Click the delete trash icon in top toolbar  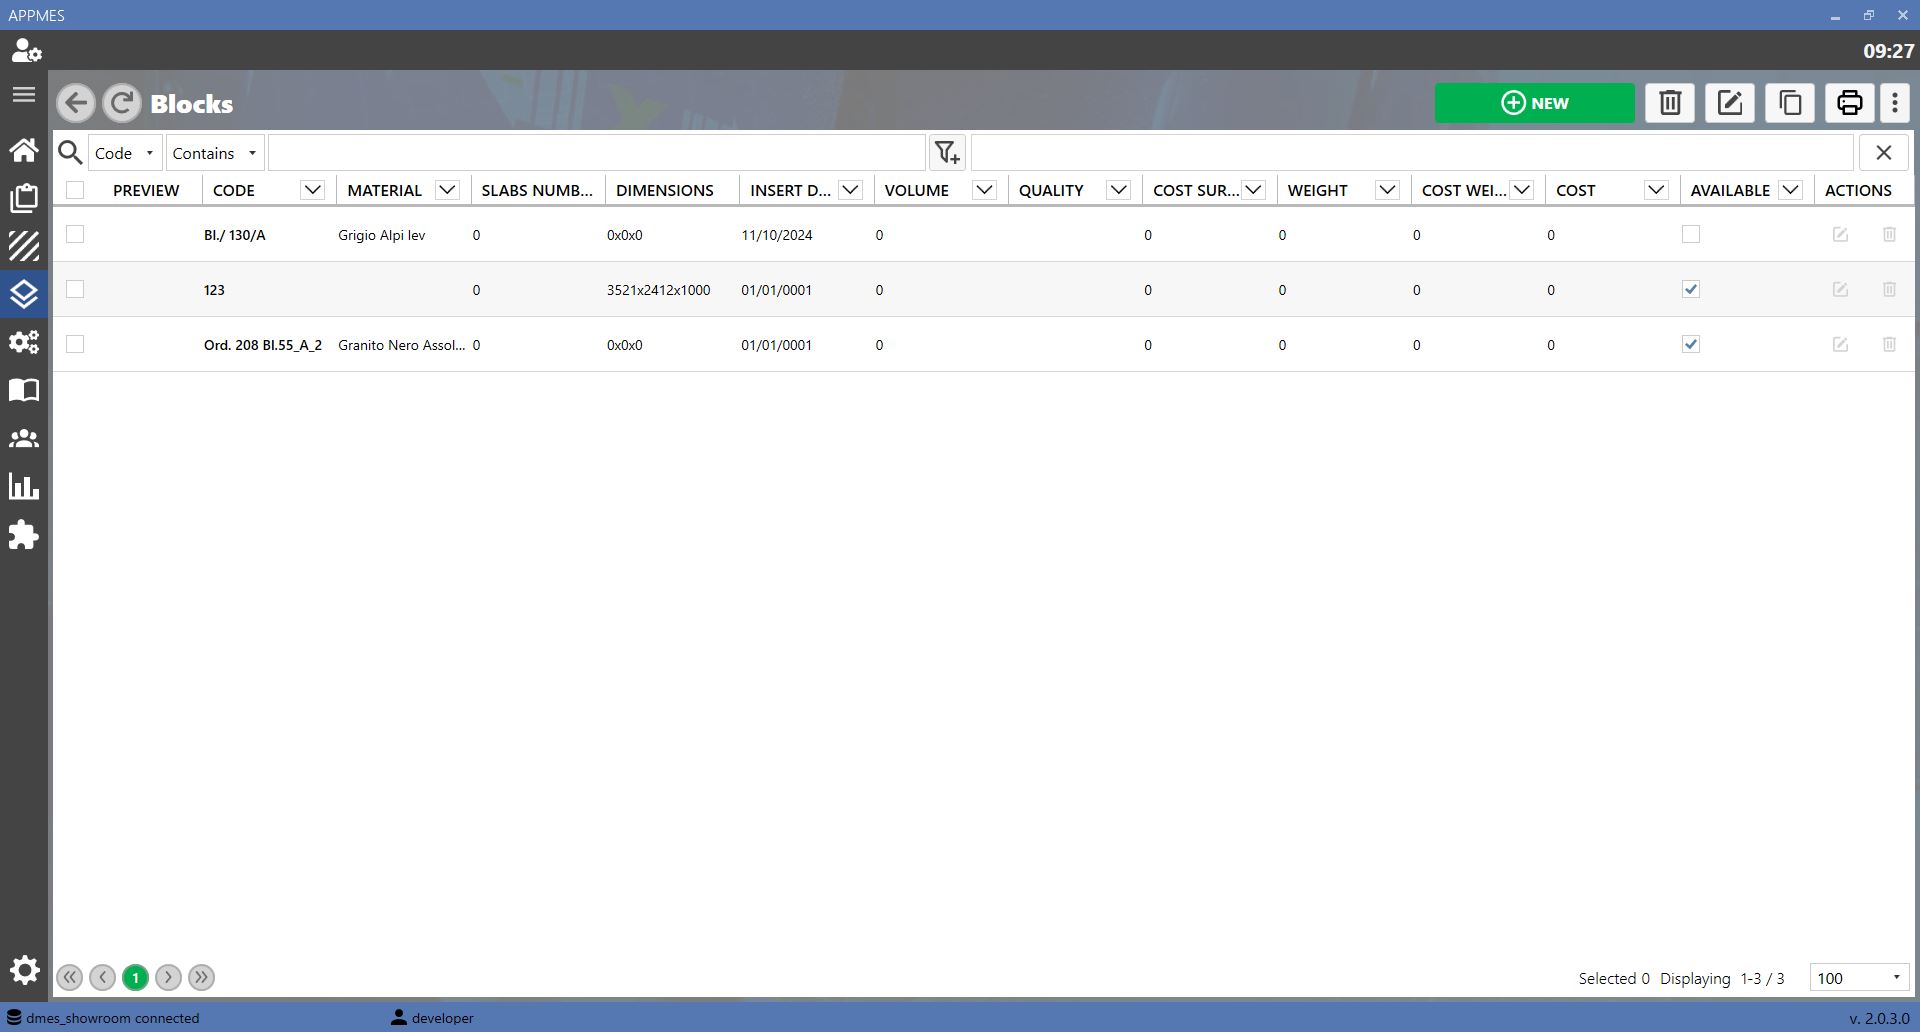tap(1670, 103)
